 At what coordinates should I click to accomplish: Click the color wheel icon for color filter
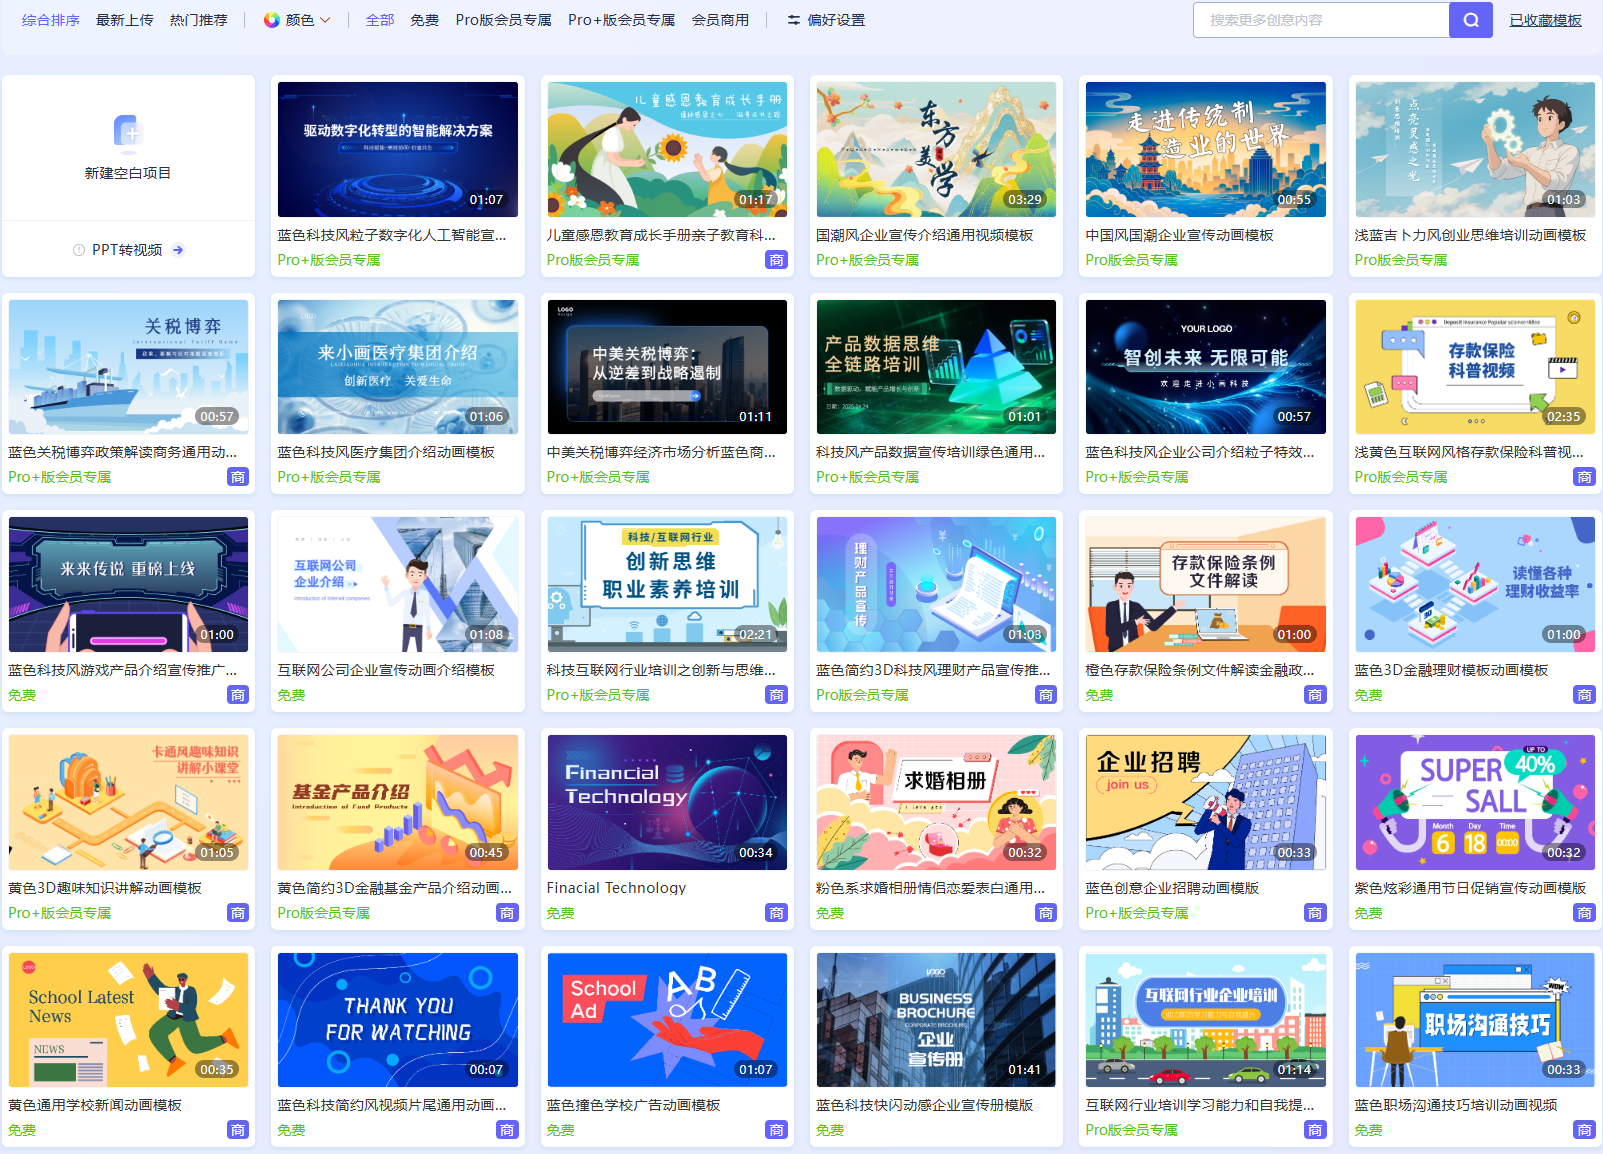(x=271, y=20)
